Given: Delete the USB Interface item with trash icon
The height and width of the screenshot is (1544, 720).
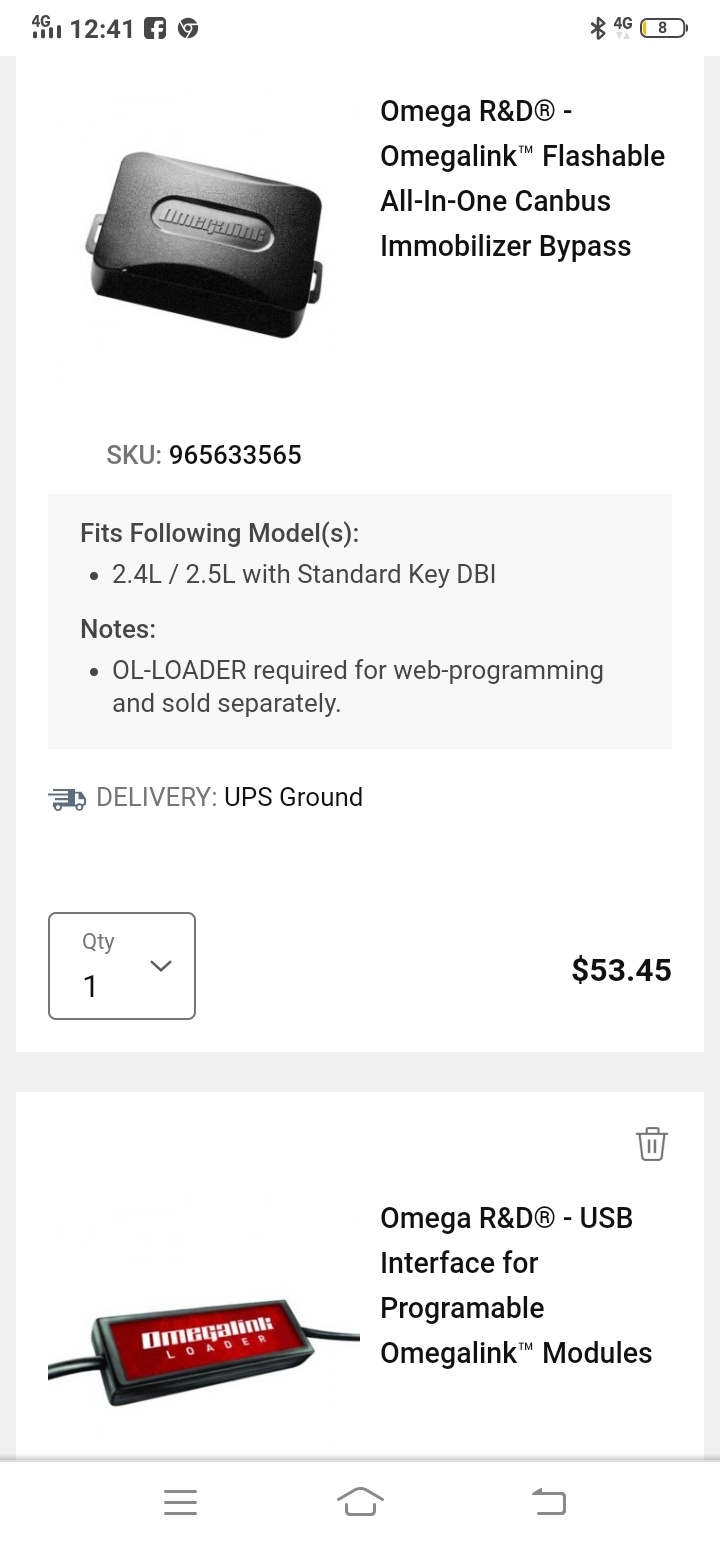Looking at the screenshot, I should [651, 1144].
